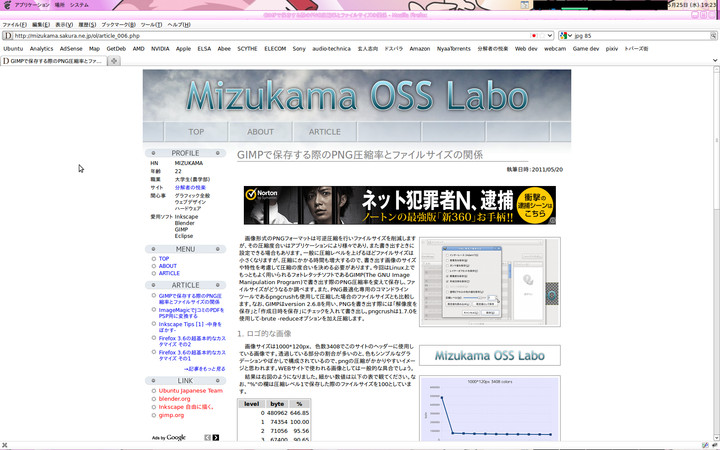
Task: Open the Game dev bookmark folder
Action: point(586,49)
